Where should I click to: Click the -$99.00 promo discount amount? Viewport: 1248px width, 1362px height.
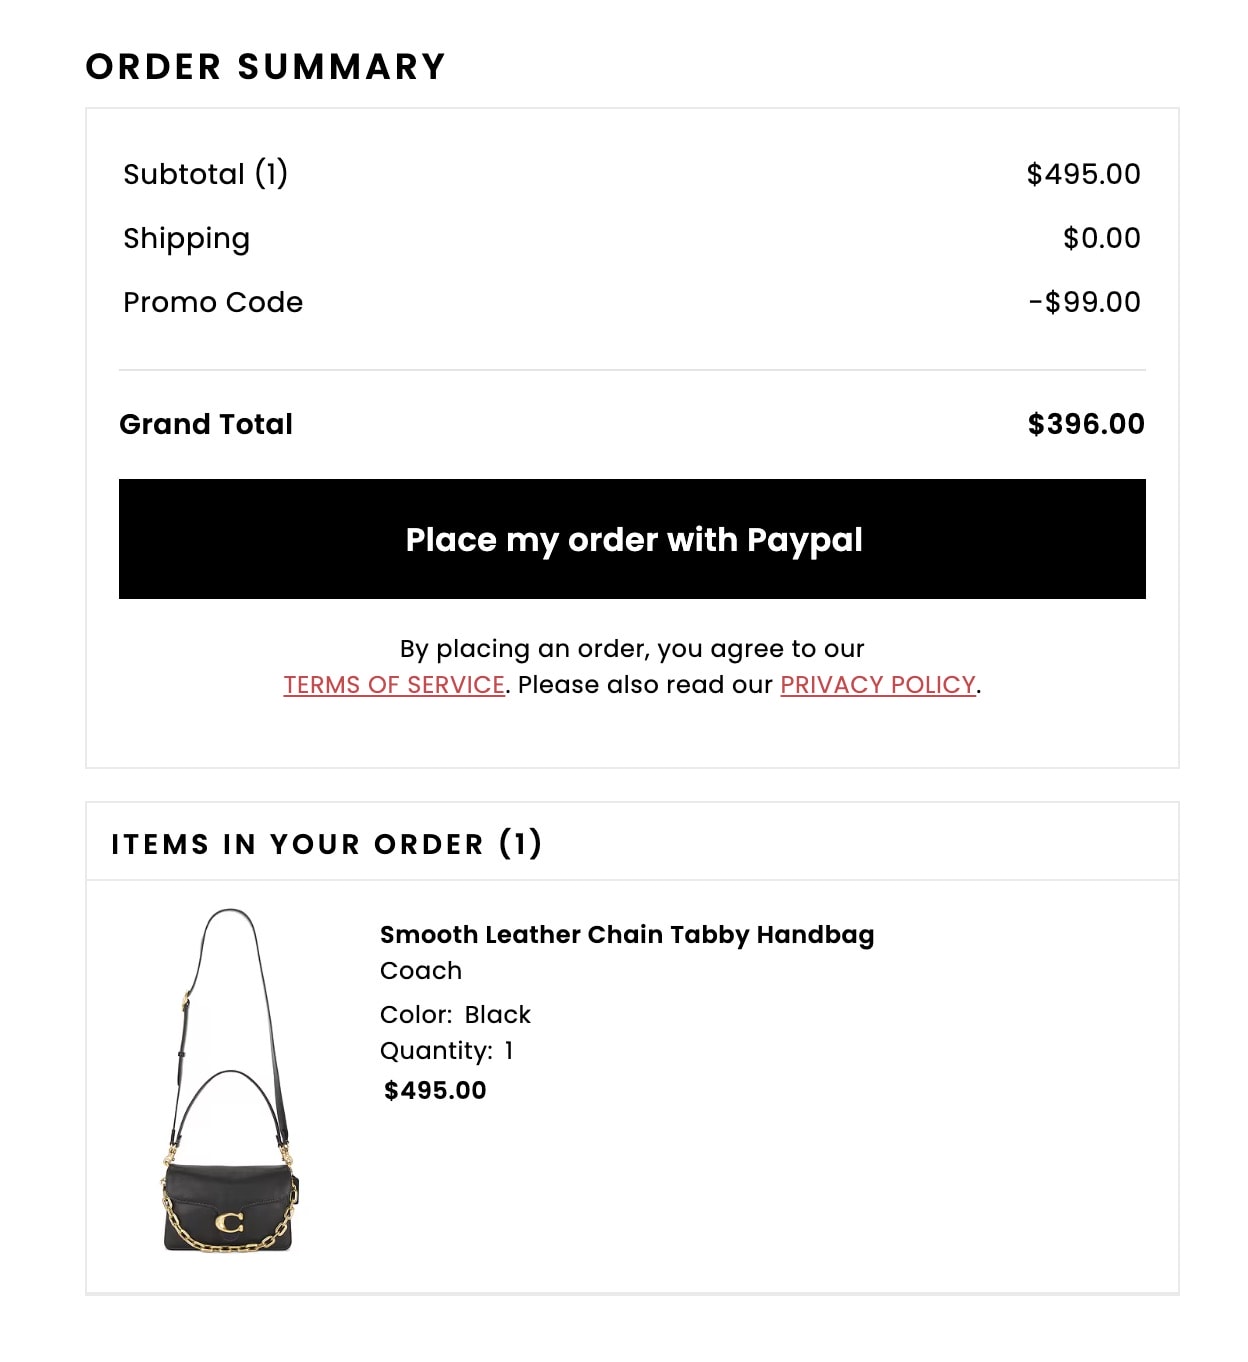(x=1084, y=302)
